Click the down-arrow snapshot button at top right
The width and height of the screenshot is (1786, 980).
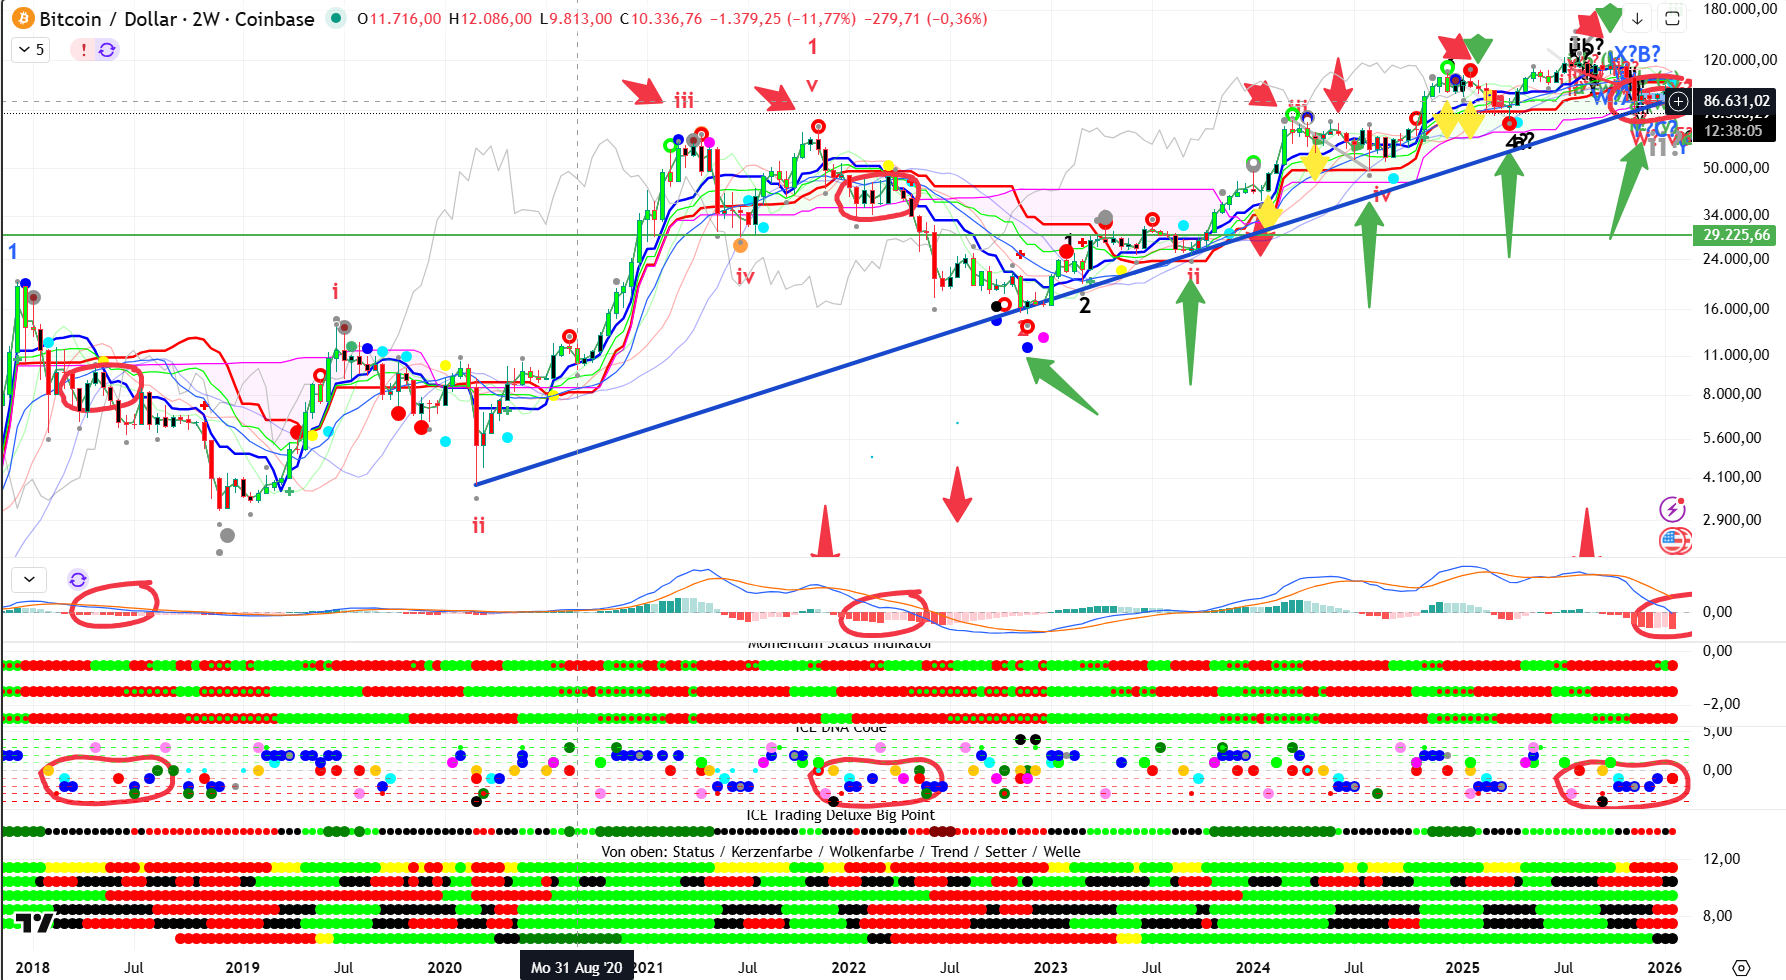pyautogui.click(x=1637, y=19)
